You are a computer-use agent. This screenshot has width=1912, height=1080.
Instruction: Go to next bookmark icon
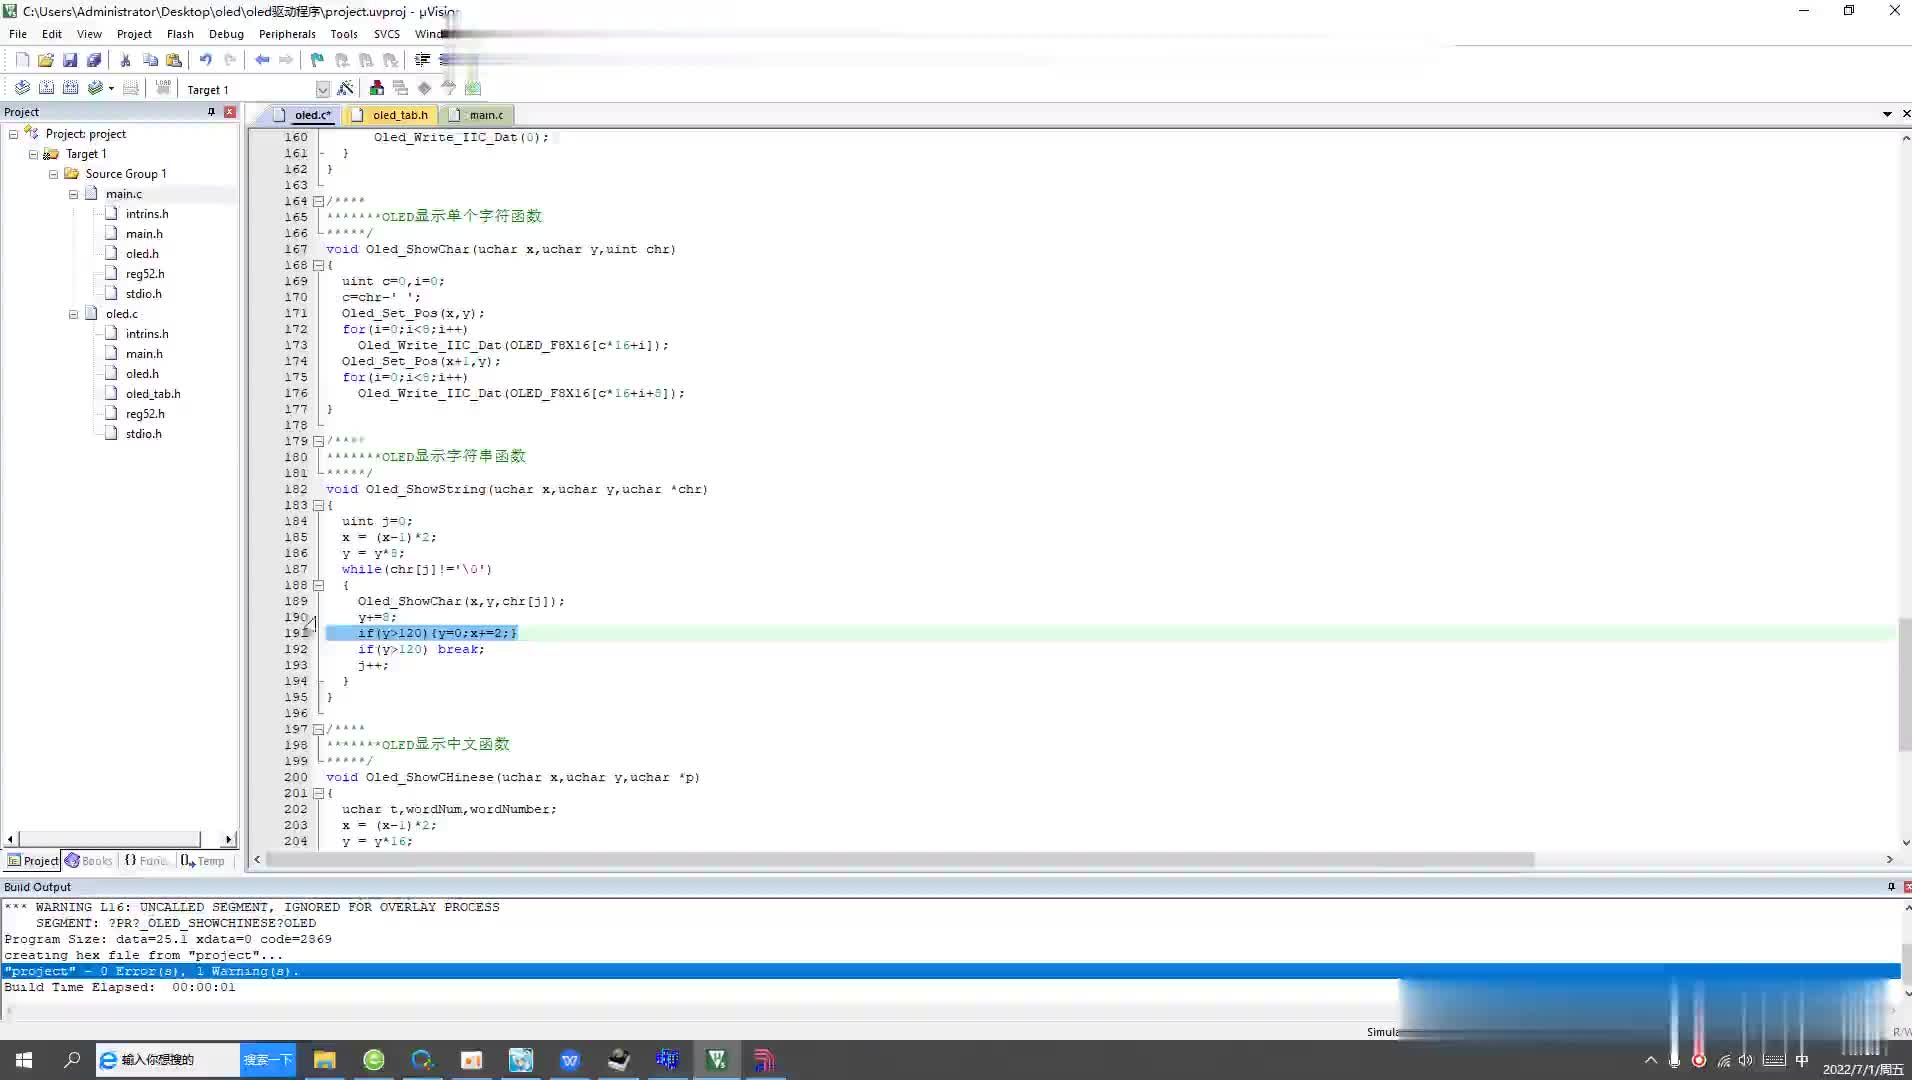(x=366, y=60)
